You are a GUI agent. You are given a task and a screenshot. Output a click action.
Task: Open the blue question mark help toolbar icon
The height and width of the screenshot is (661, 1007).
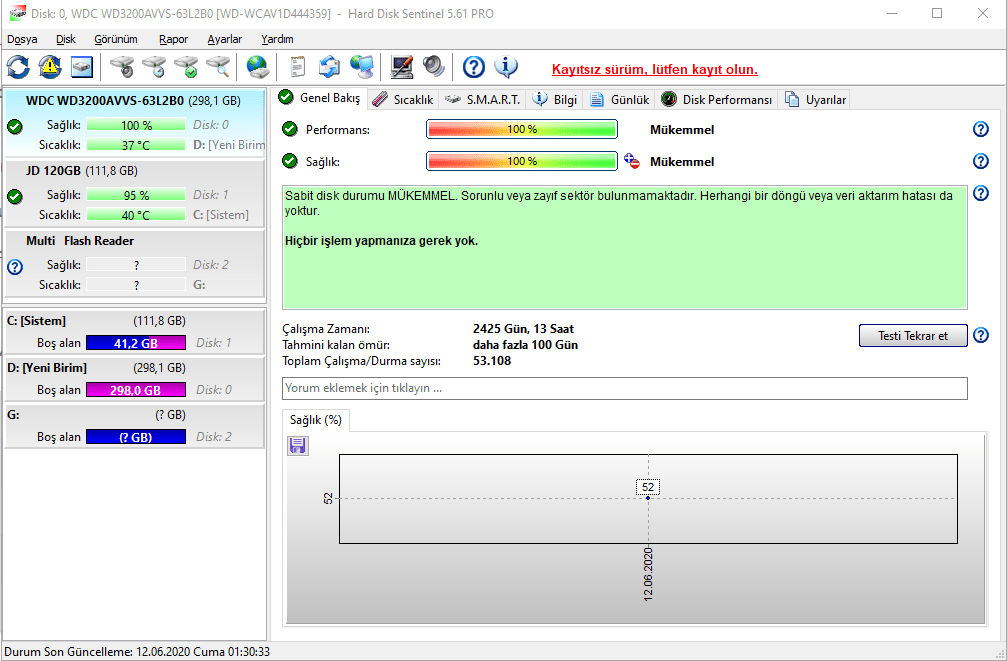[x=474, y=67]
